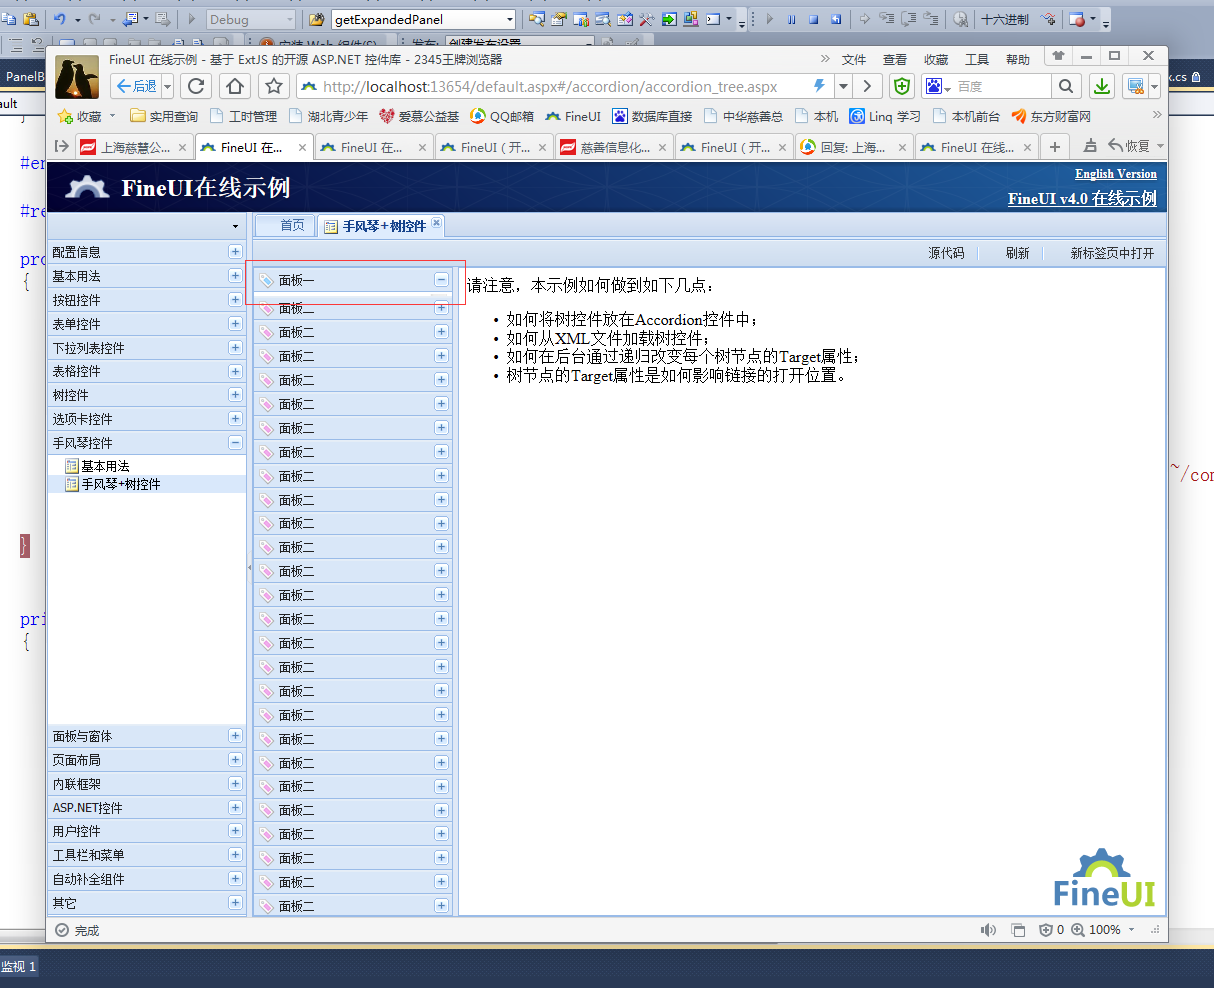Viewport: 1214px width, 988px height.
Task: Open a new browser tab with plus
Action: point(1054,147)
